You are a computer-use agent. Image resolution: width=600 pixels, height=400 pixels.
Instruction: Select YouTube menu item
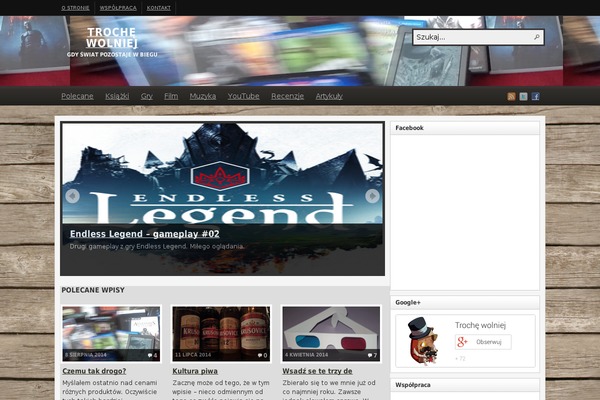[243, 96]
